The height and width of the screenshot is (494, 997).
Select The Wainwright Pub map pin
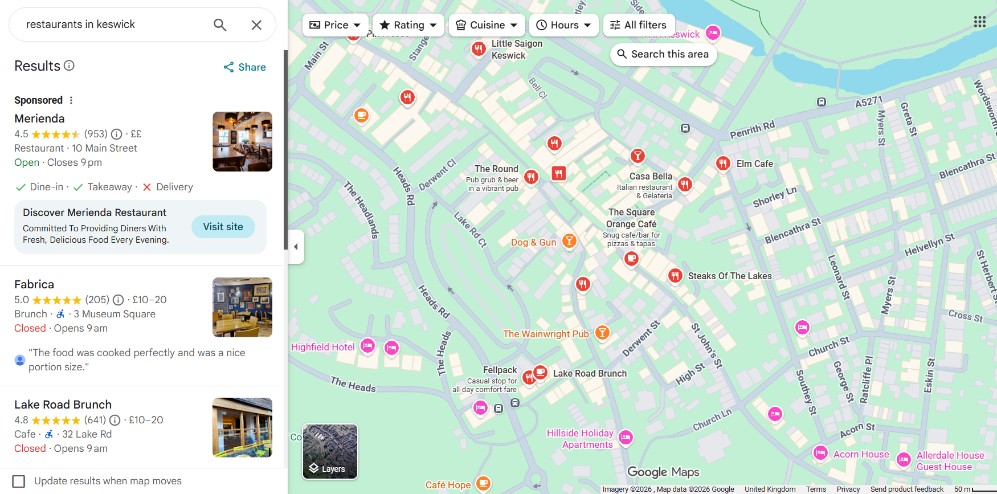click(x=602, y=332)
